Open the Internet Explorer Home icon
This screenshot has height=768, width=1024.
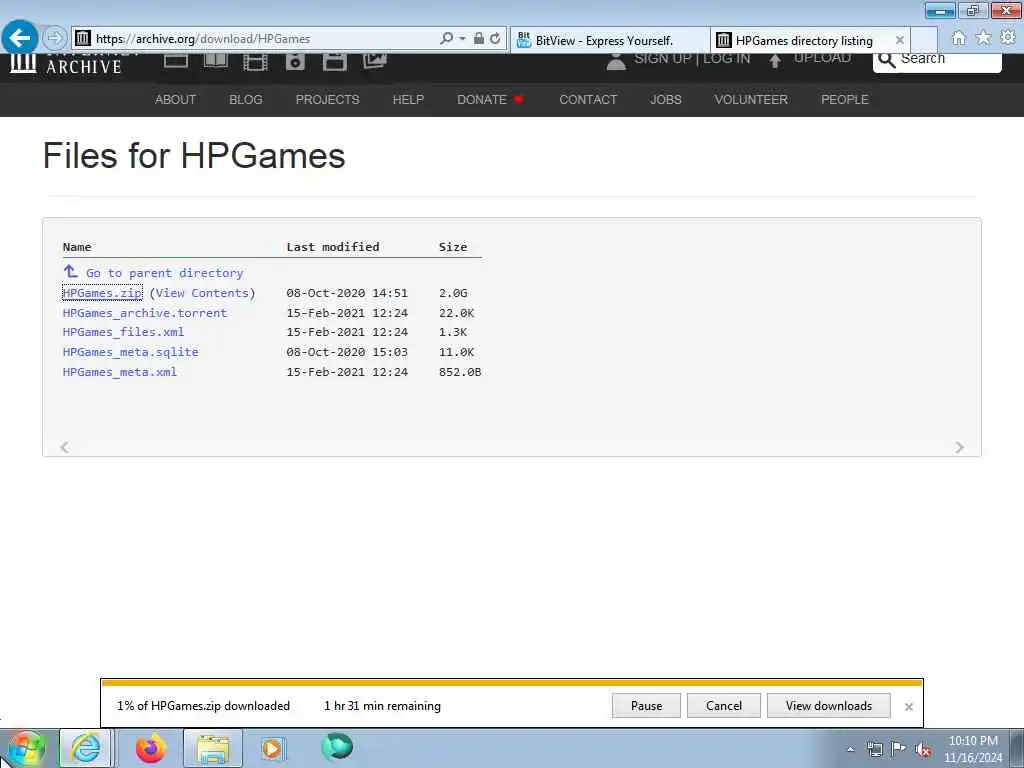coord(958,38)
